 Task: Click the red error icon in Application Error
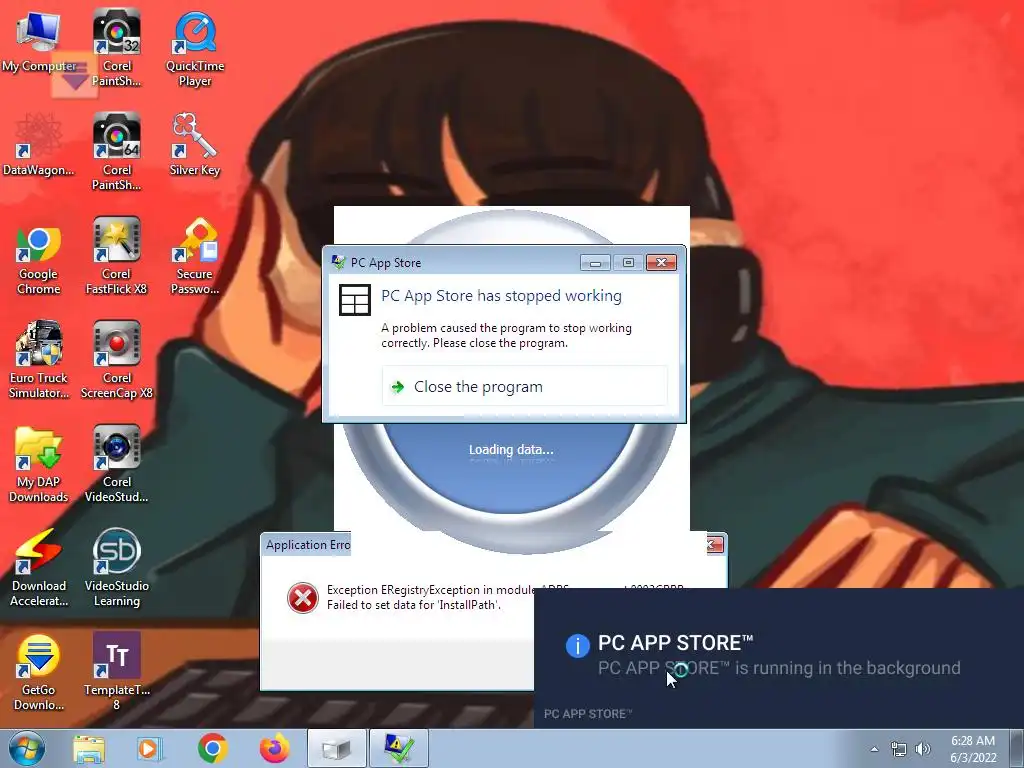click(303, 598)
